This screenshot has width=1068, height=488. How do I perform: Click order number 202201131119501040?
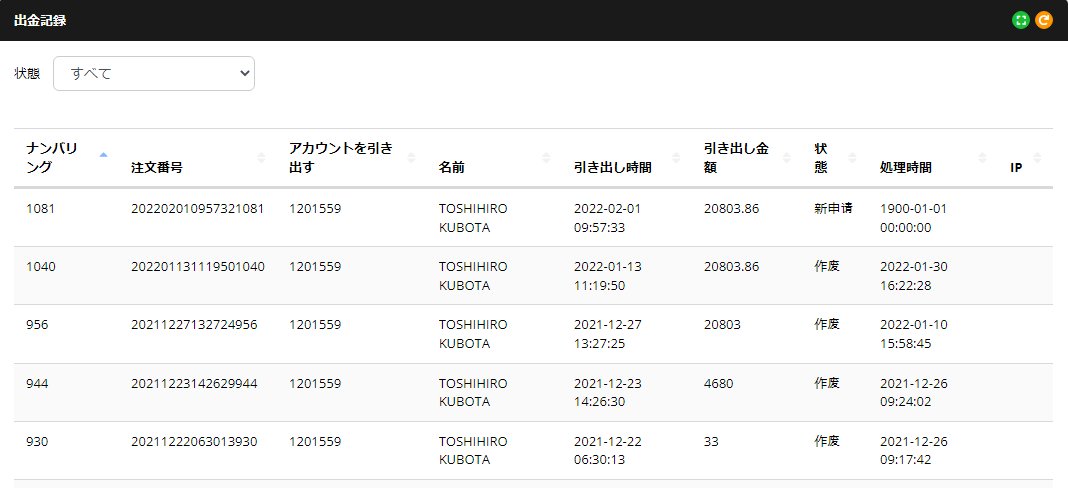(x=198, y=266)
